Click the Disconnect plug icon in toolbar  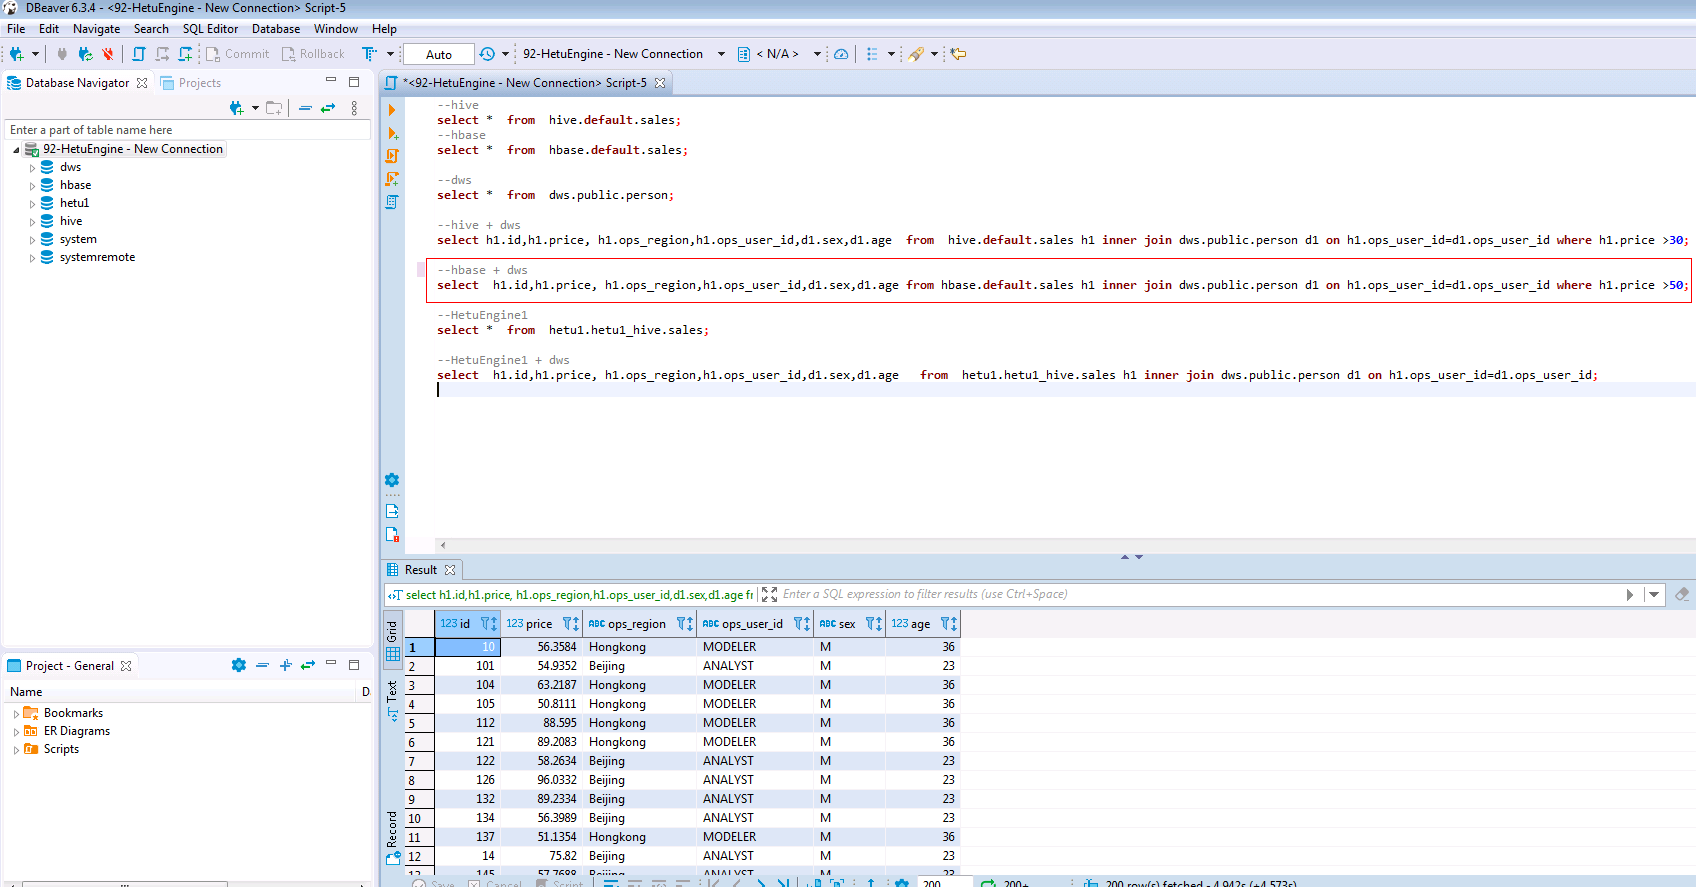107,54
